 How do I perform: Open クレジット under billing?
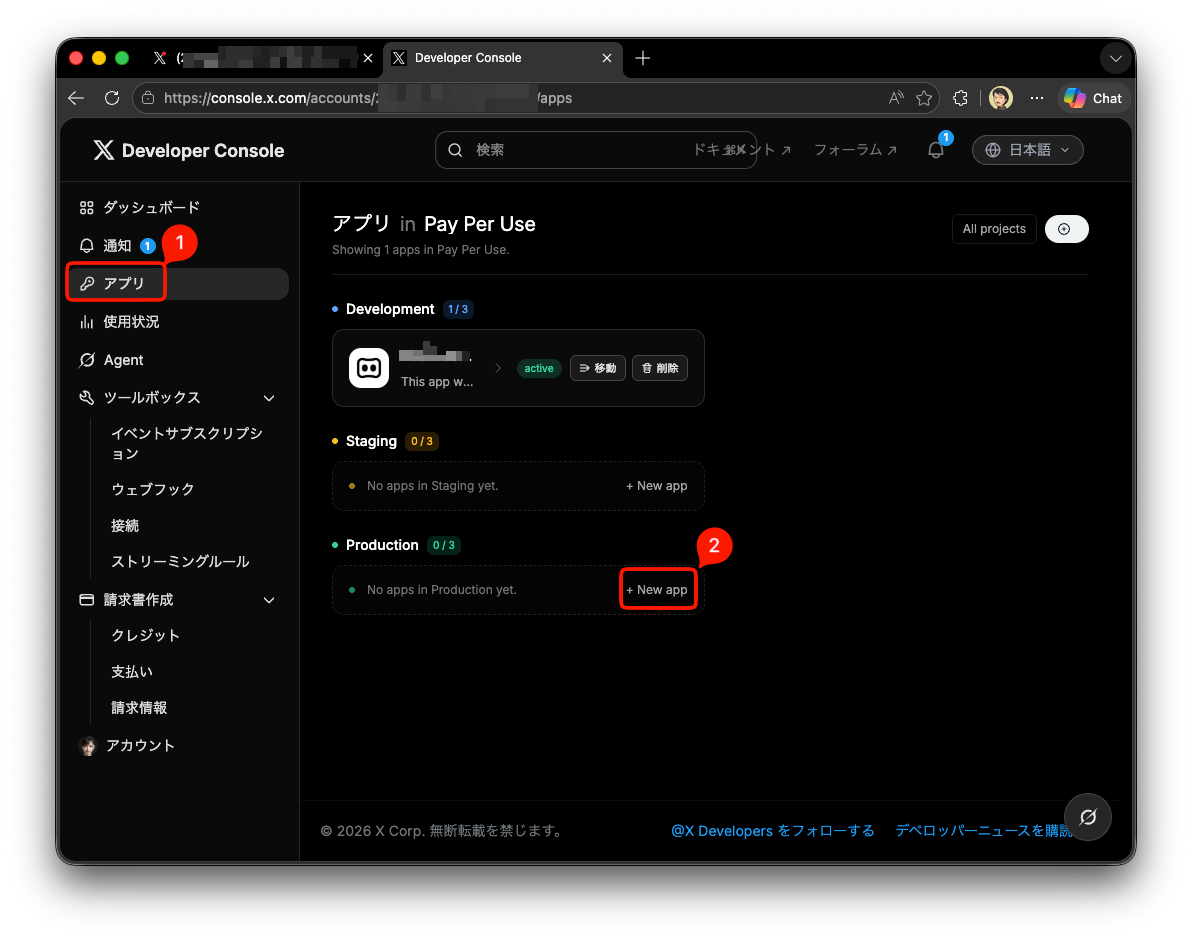145,635
